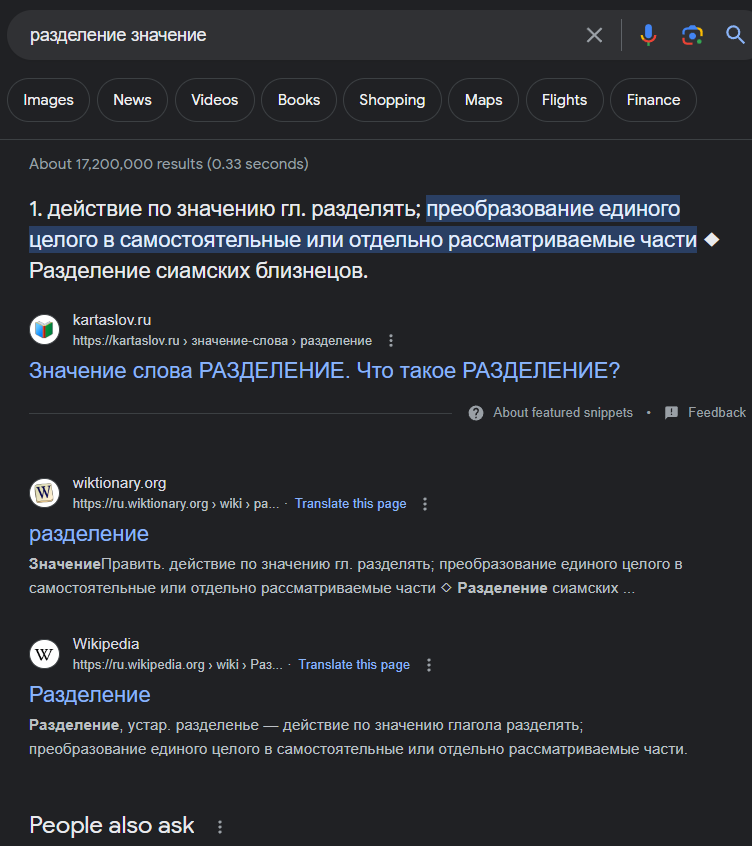Open the wiktionary разделение result title
Image resolution: width=752 pixels, height=846 pixels.
(x=89, y=534)
